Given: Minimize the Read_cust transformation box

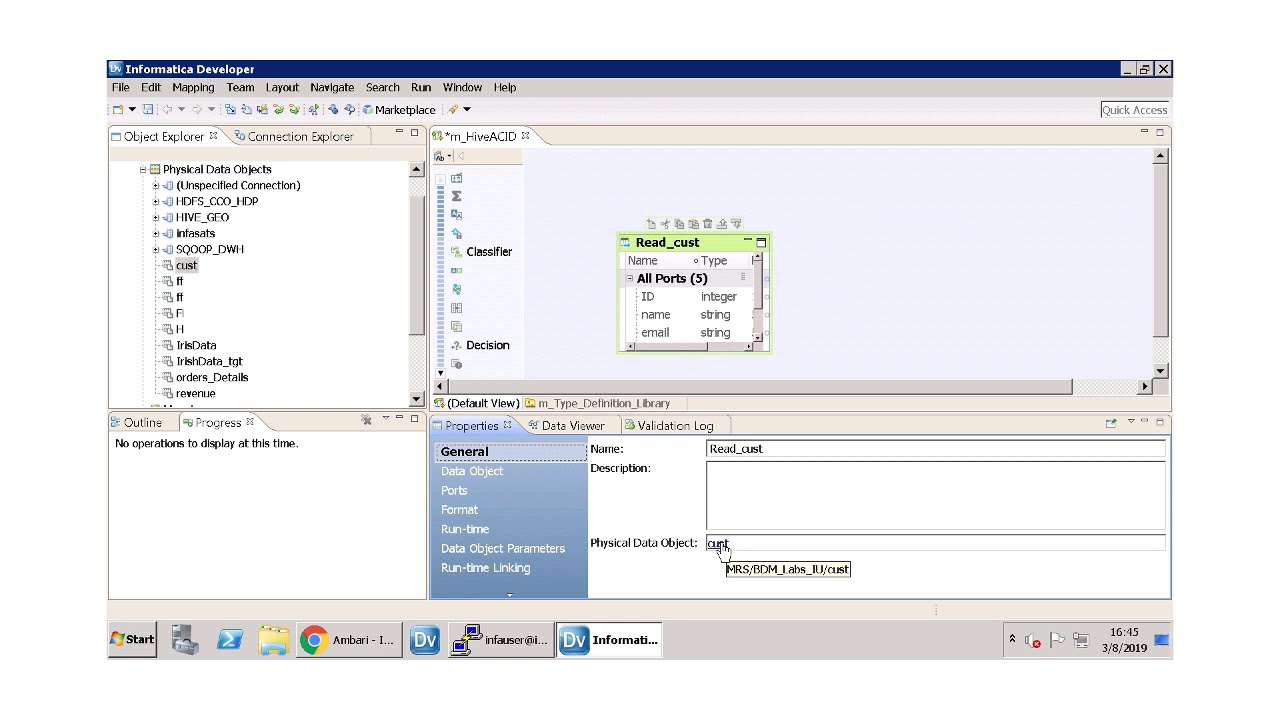Looking at the screenshot, I should (x=747, y=242).
